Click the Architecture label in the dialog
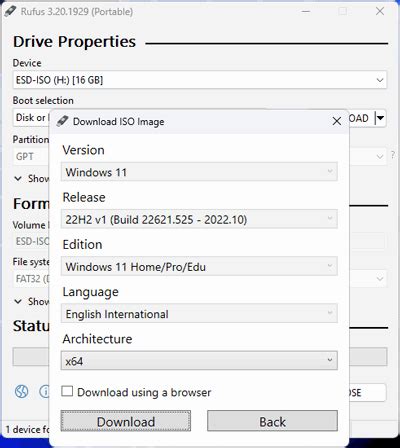This screenshot has width=400, height=448. pos(97,339)
